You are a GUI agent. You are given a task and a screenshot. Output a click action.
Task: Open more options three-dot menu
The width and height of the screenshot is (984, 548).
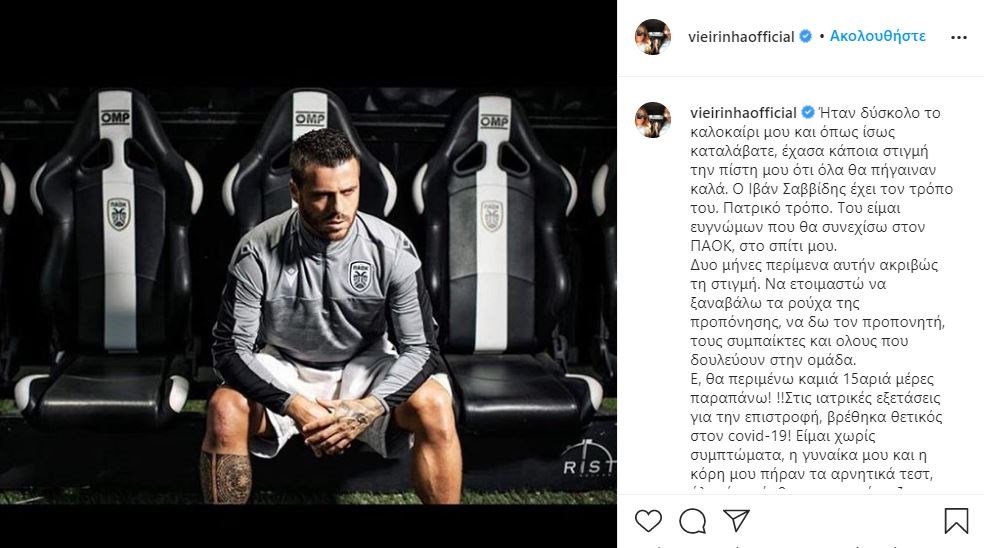point(958,37)
